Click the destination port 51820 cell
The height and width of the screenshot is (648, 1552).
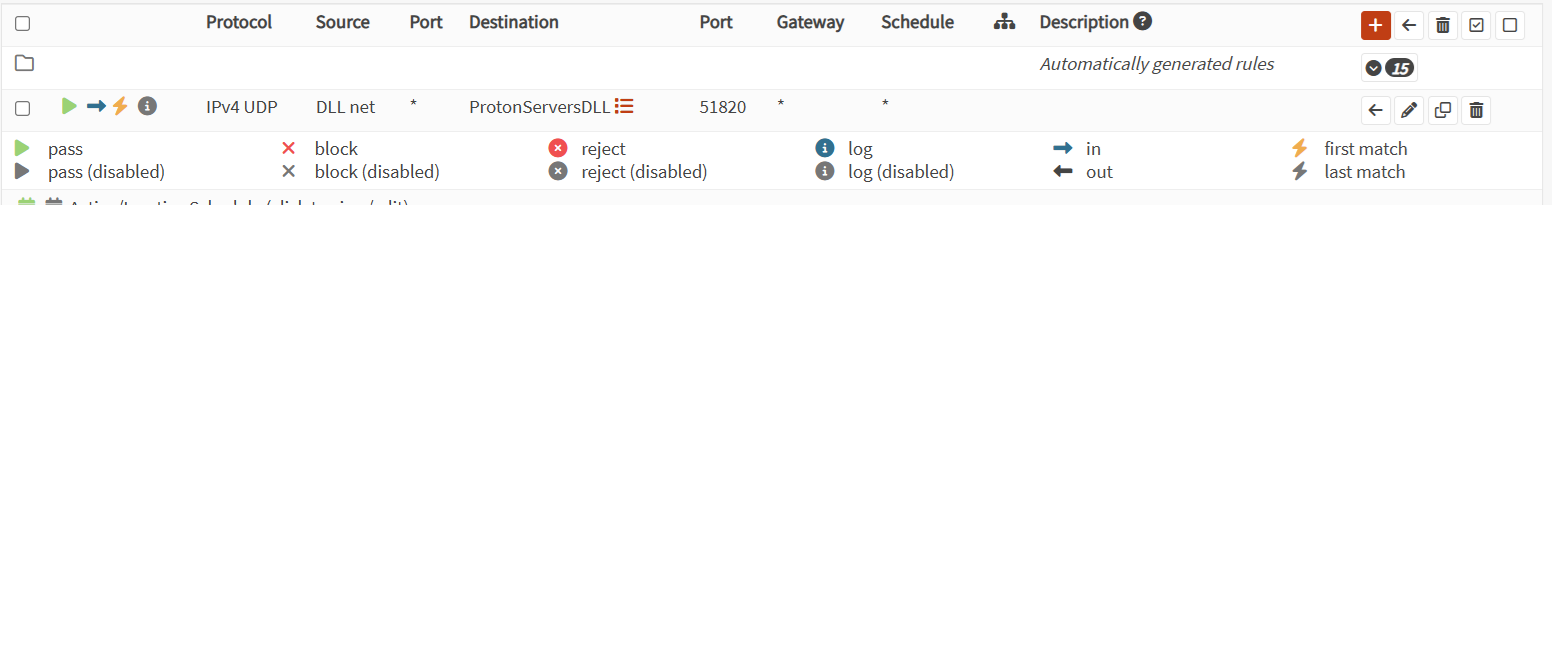tap(722, 107)
